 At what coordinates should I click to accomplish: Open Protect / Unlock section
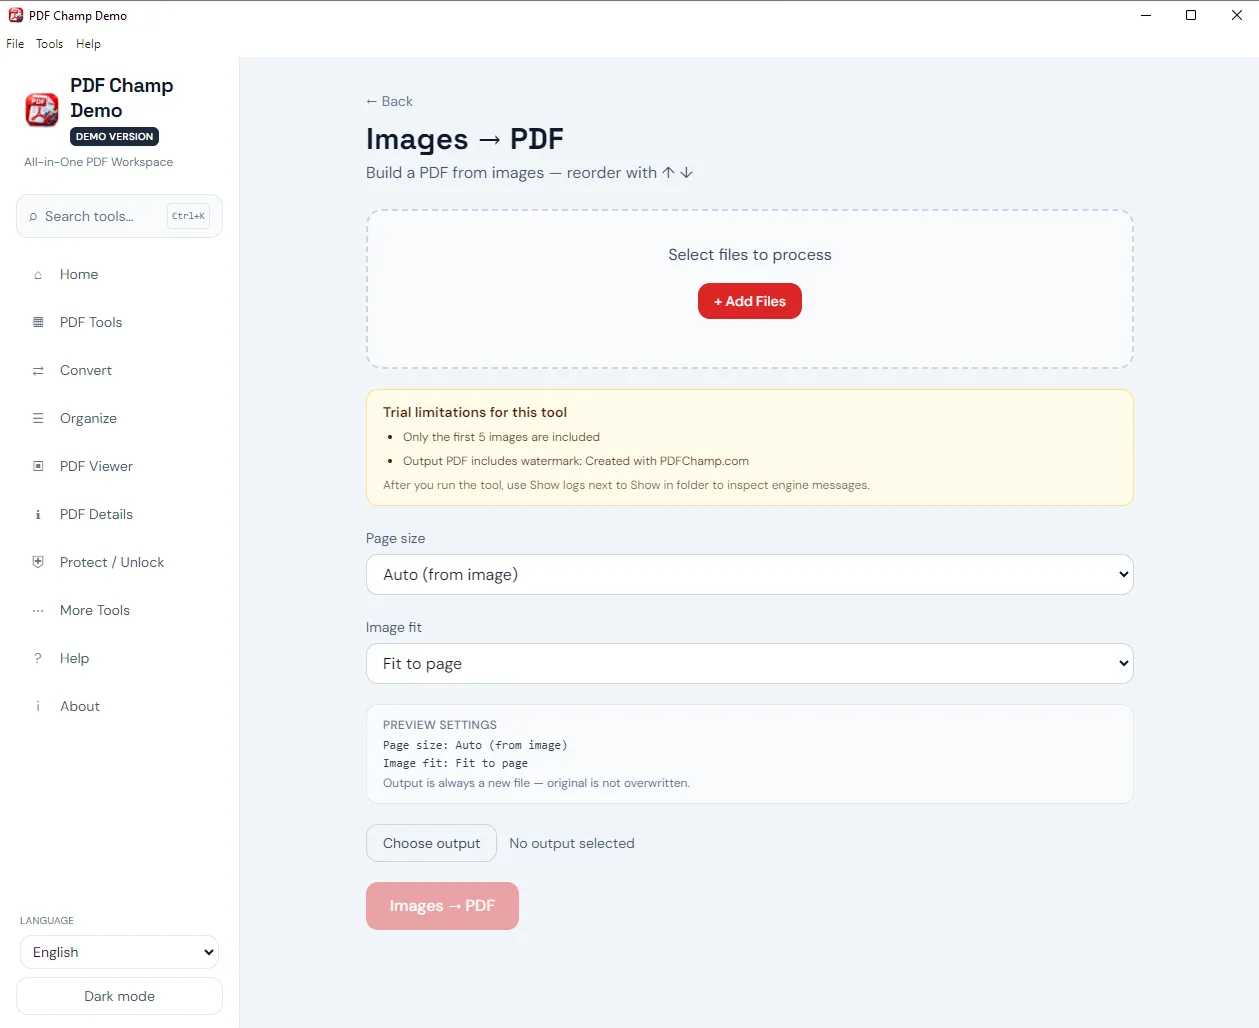click(119, 562)
